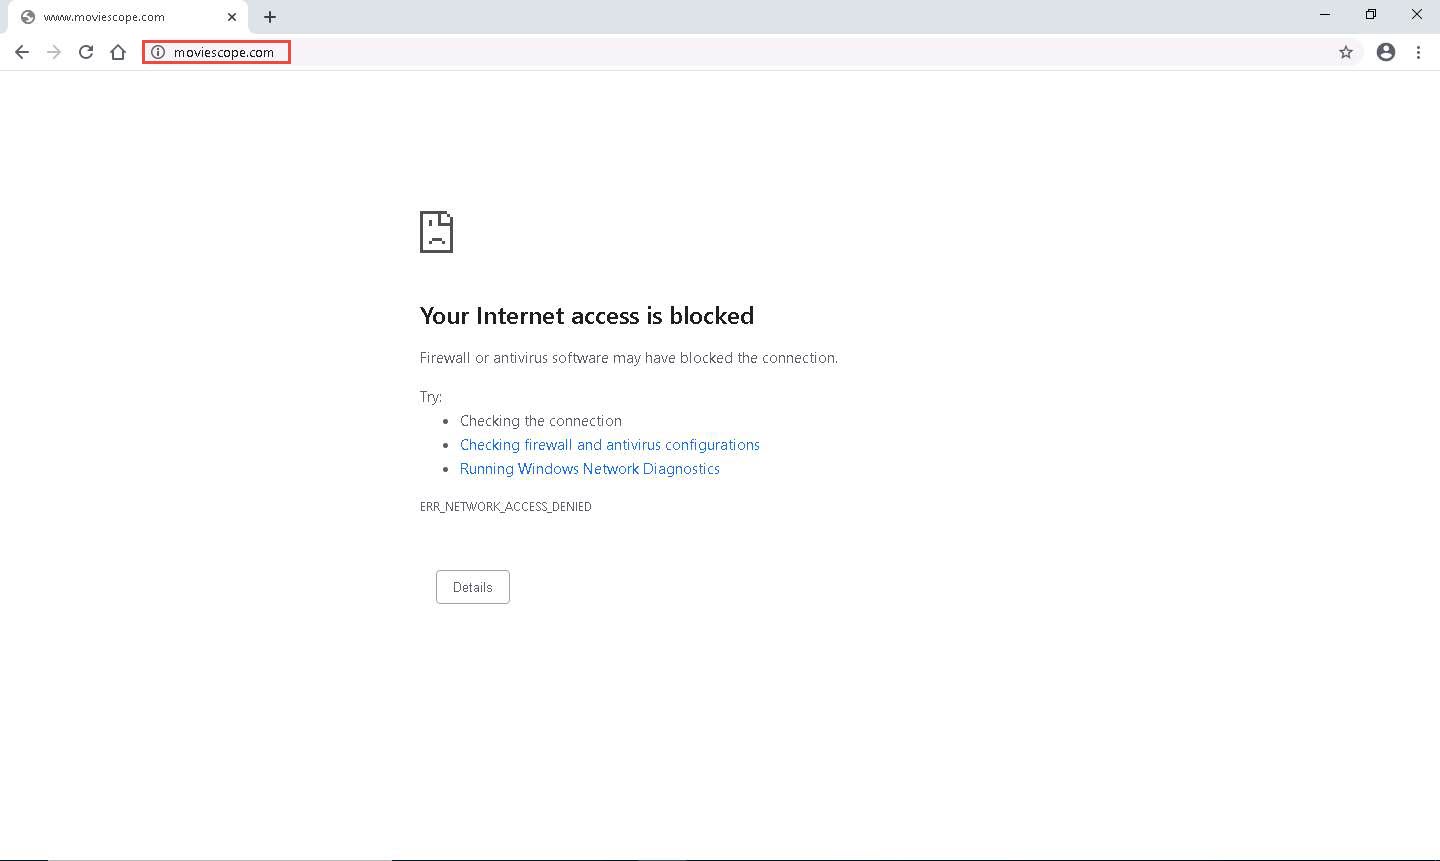Bookmark this page with the star icon
This screenshot has width=1440, height=861.
click(x=1346, y=52)
